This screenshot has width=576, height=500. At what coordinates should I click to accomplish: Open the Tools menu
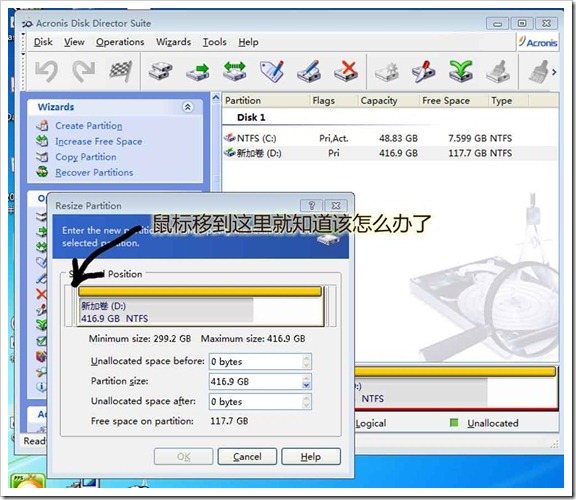point(215,42)
